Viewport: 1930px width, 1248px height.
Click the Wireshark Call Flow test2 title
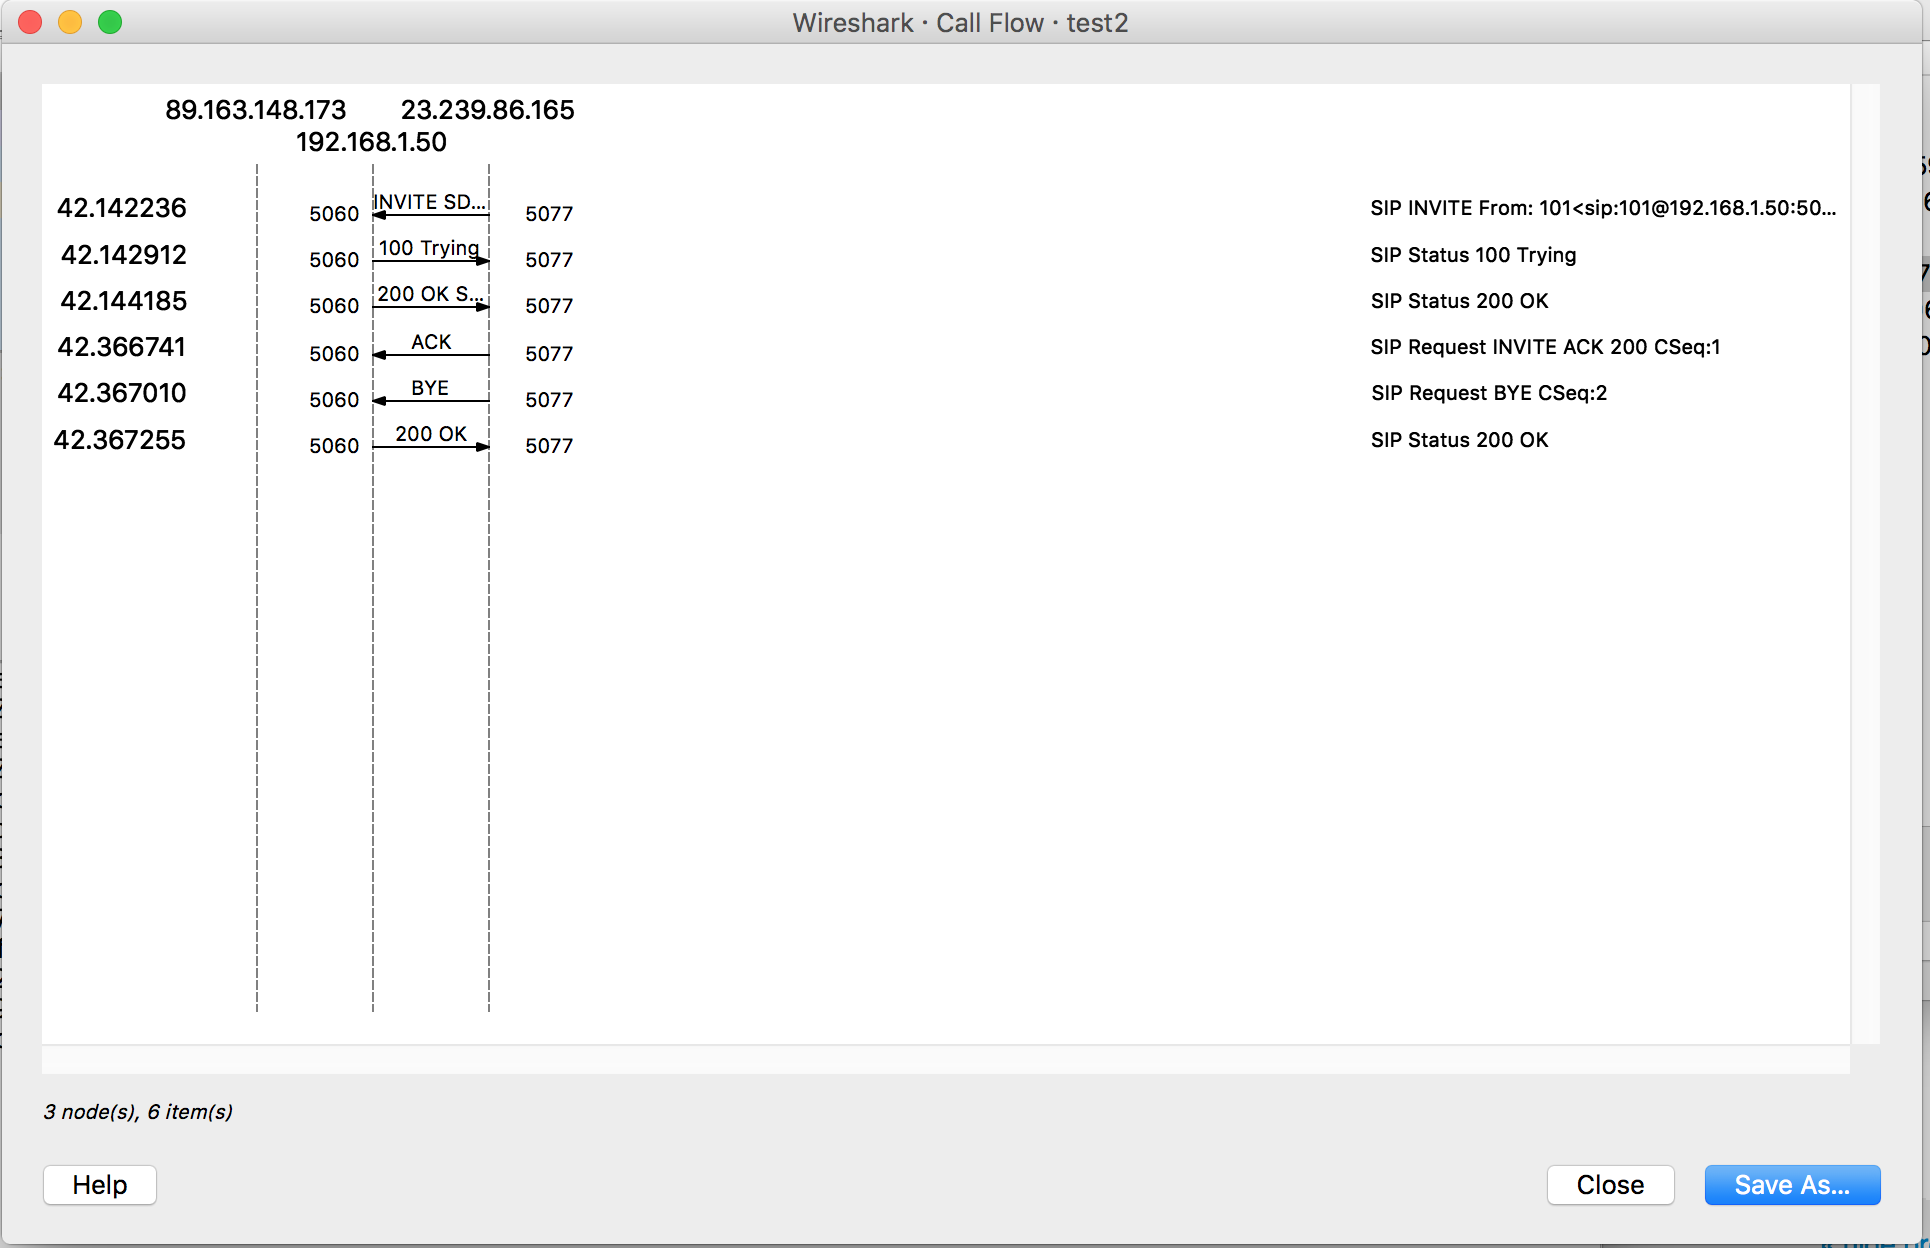(960, 23)
